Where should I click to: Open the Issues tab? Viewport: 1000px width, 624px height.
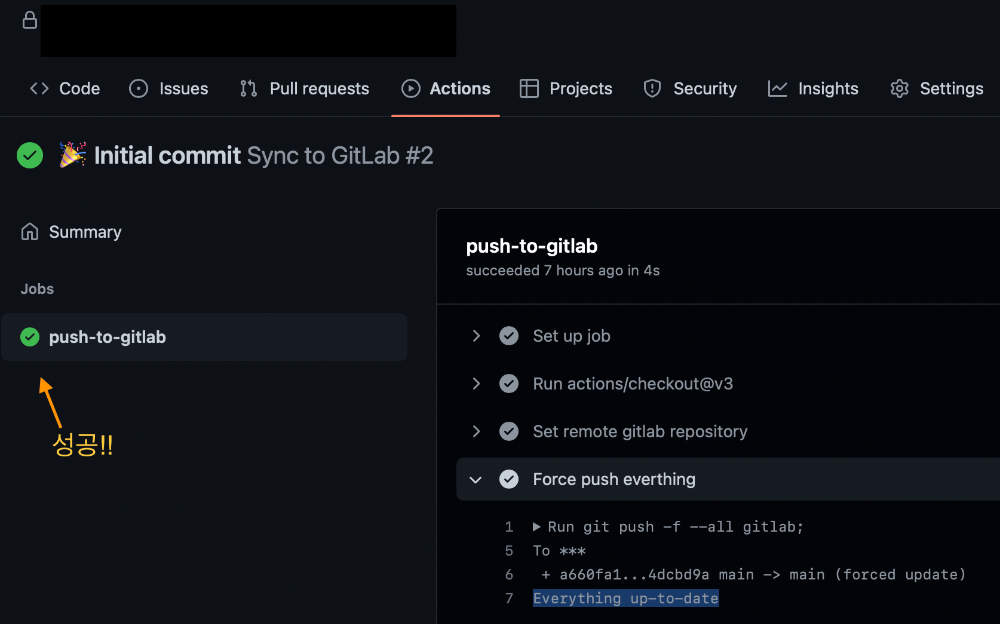pyautogui.click(x=168, y=89)
